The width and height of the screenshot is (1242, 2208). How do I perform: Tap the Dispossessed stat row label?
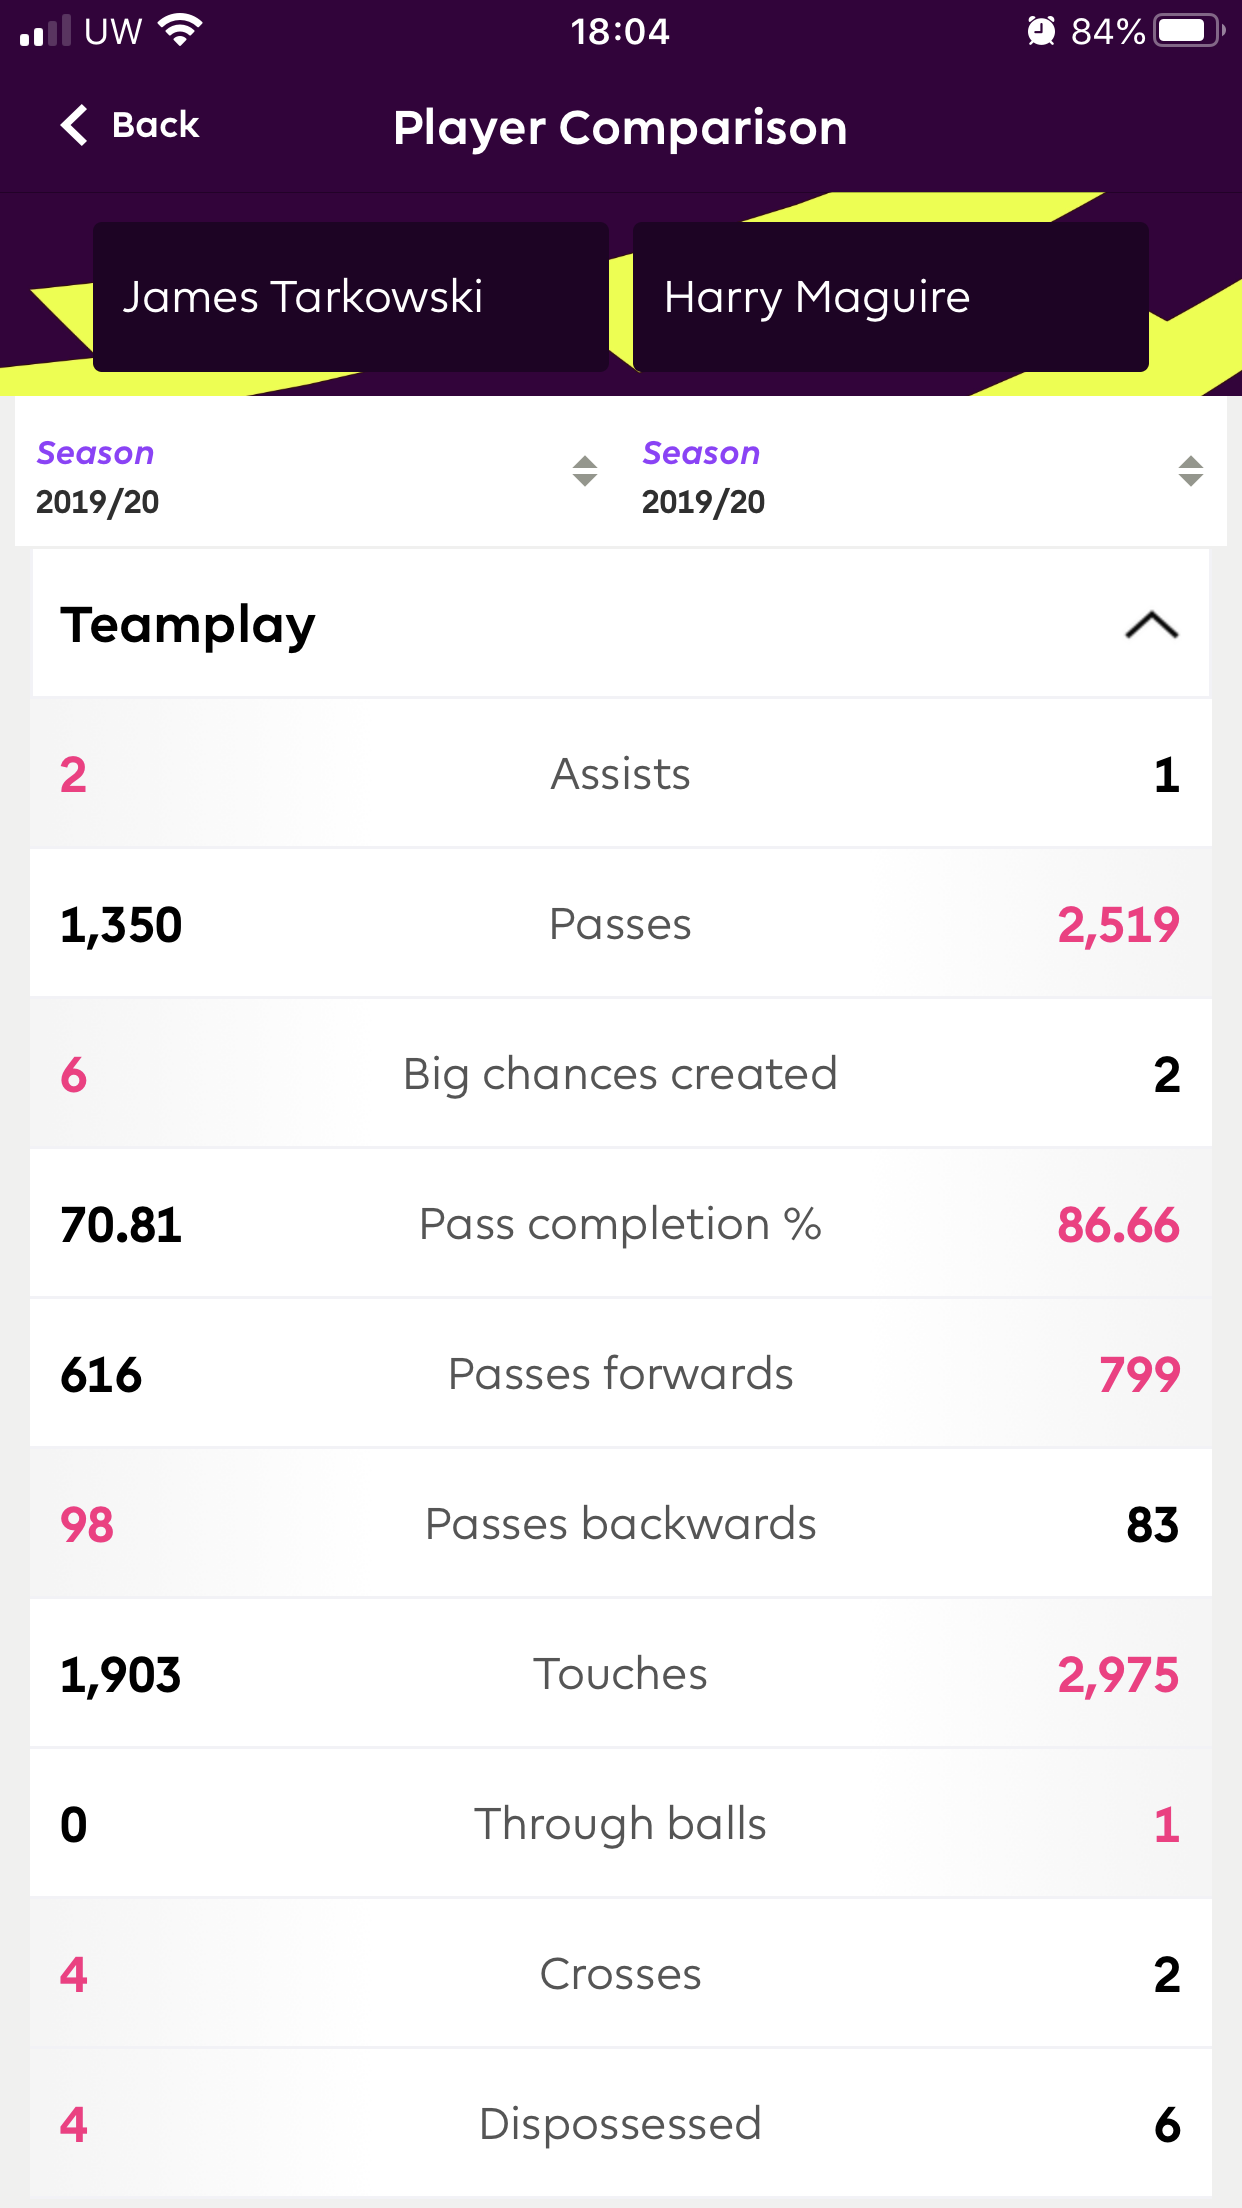[x=620, y=2124]
